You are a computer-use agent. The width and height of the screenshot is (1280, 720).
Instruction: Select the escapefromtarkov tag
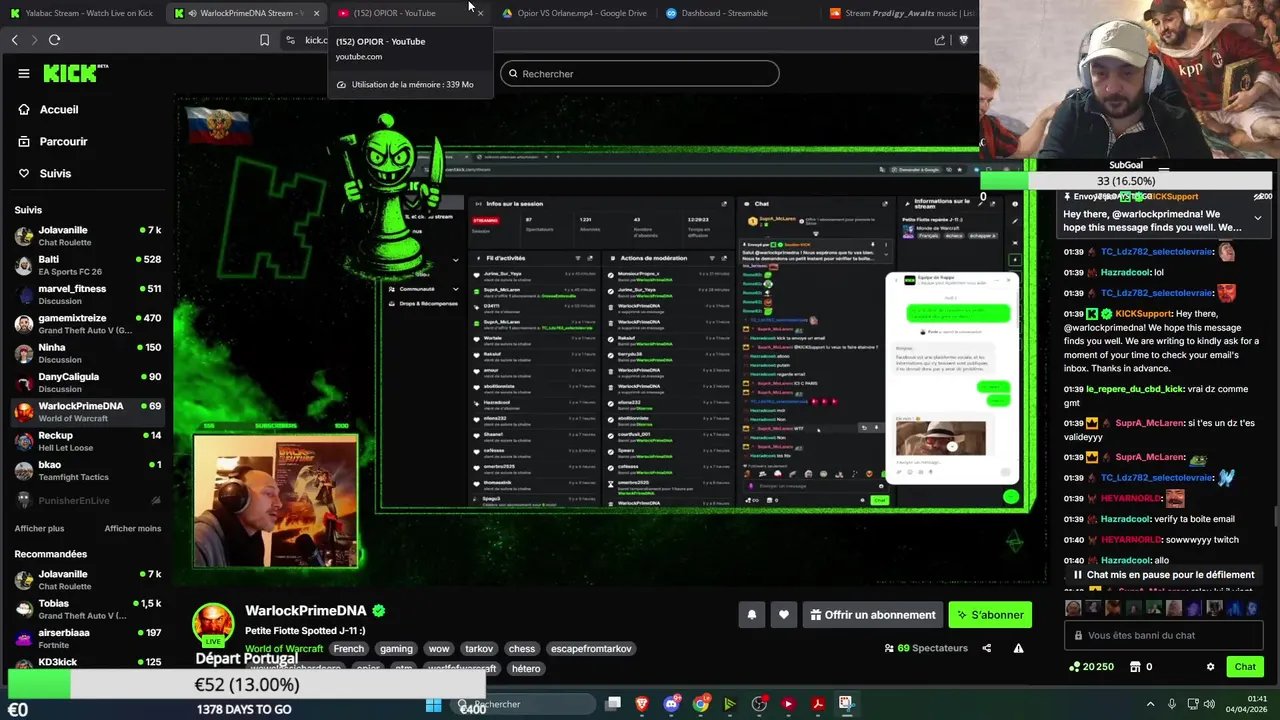591,649
